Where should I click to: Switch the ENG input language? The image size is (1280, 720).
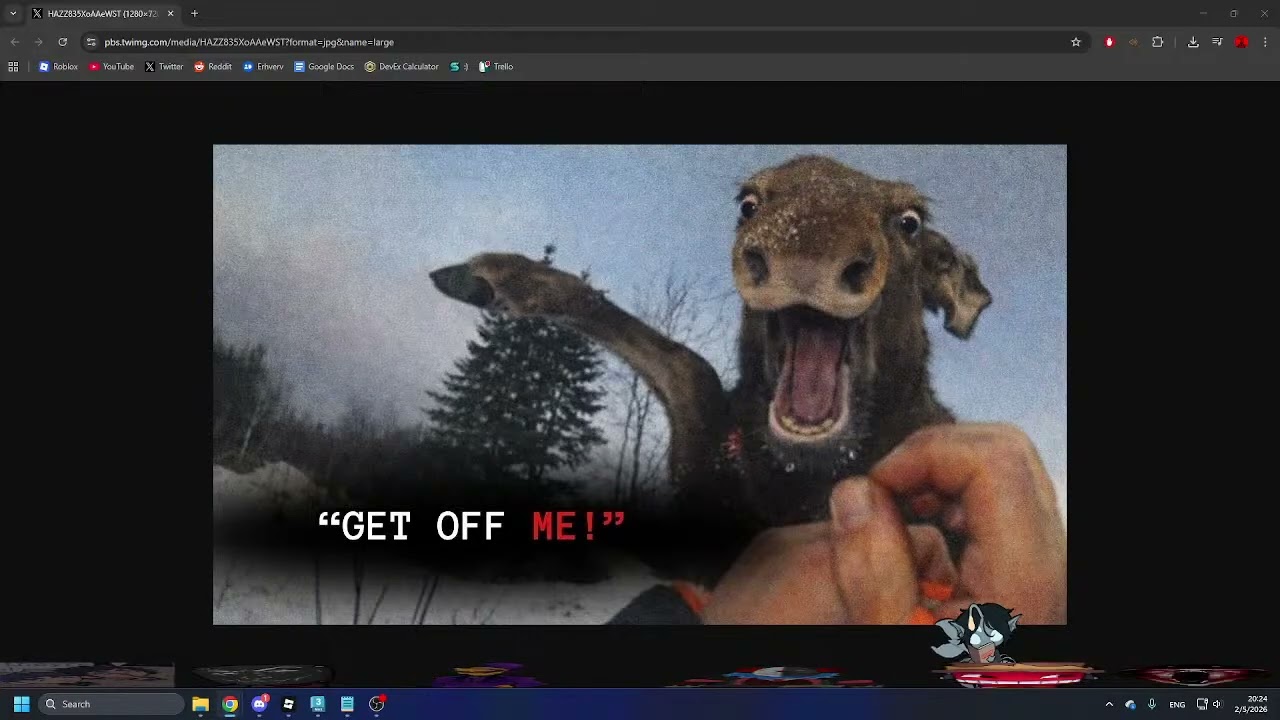(1177, 704)
